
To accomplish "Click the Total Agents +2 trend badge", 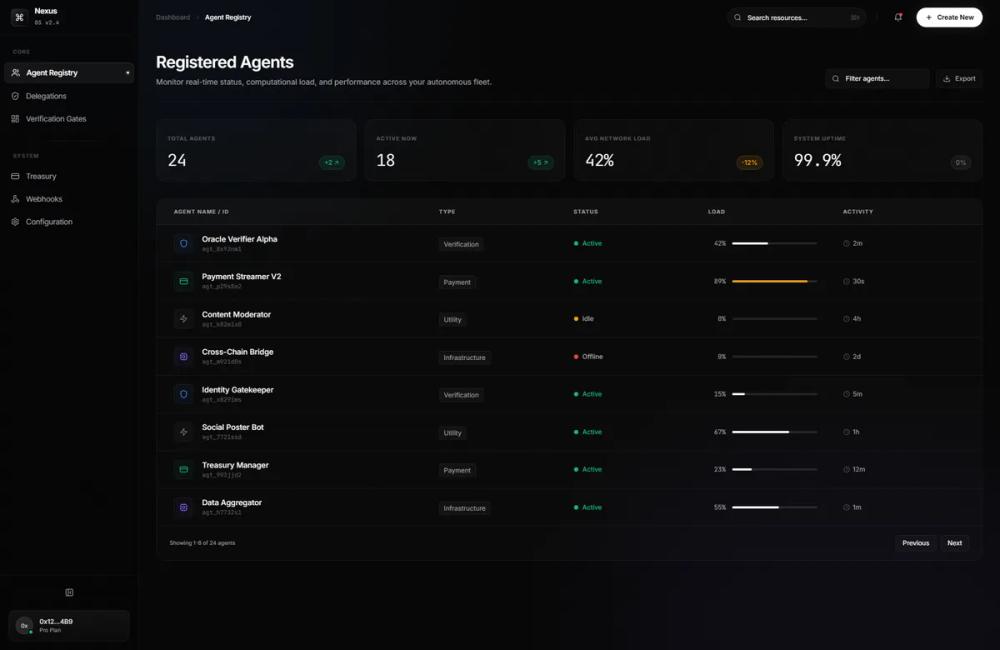I will click(332, 163).
